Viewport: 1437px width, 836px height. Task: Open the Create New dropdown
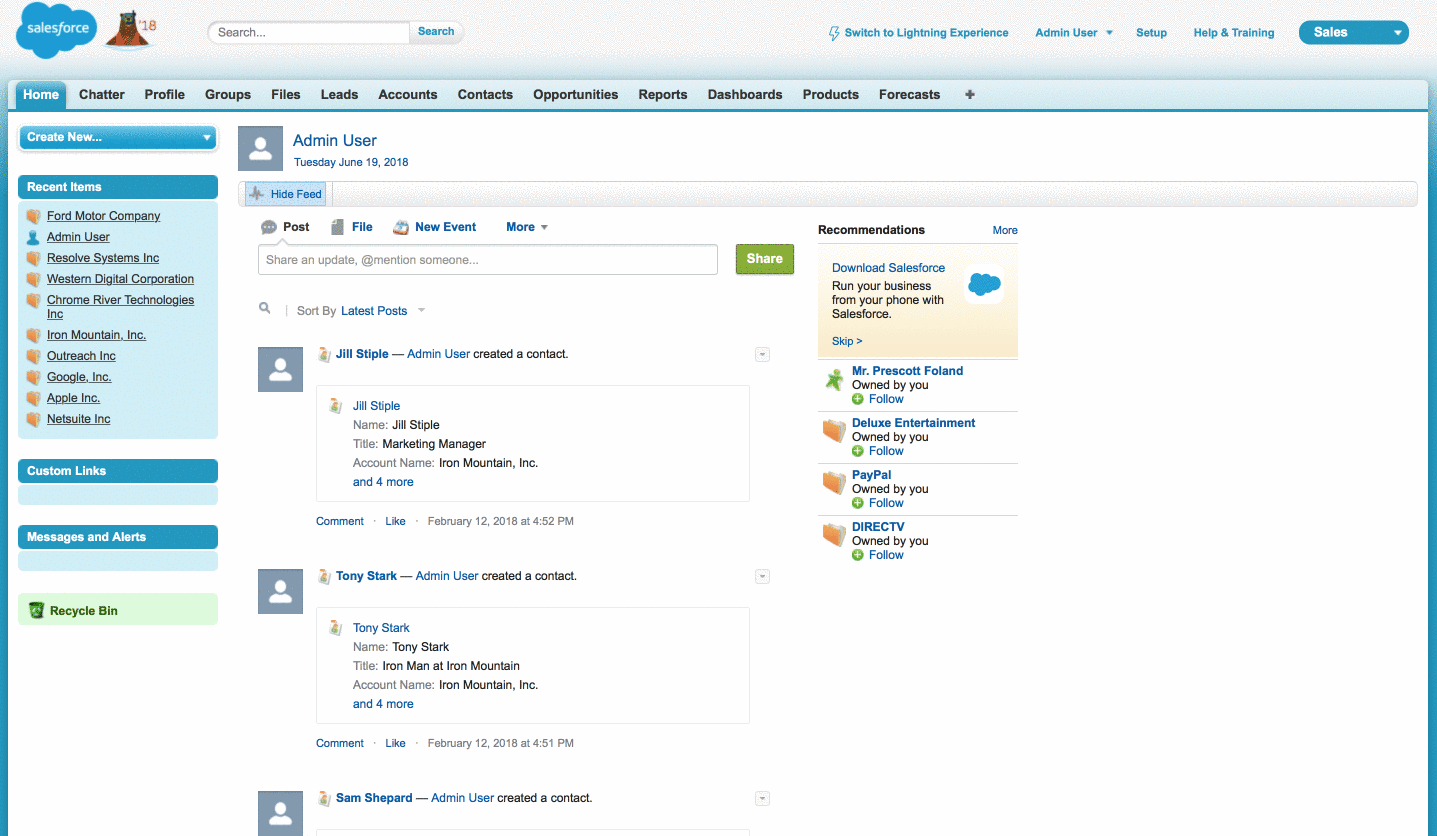point(118,137)
